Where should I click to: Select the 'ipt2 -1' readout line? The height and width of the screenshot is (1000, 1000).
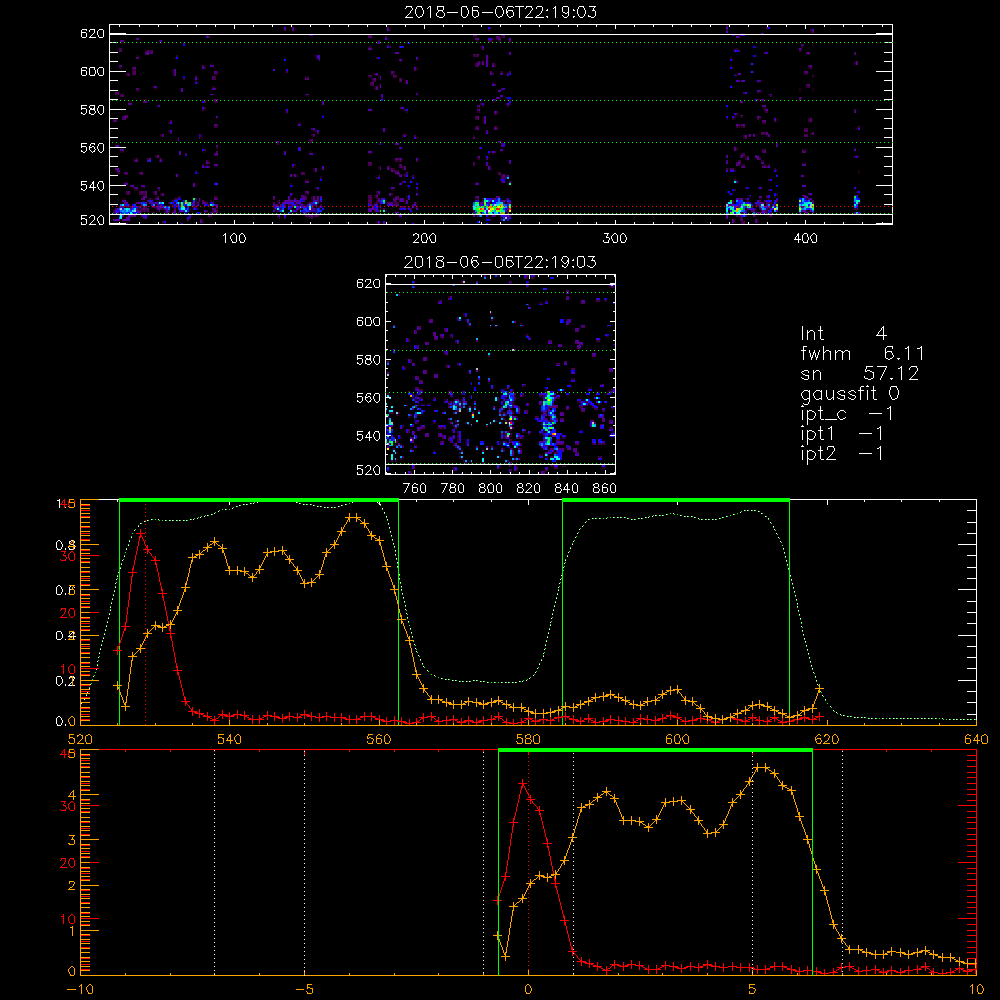pyautogui.click(x=842, y=453)
